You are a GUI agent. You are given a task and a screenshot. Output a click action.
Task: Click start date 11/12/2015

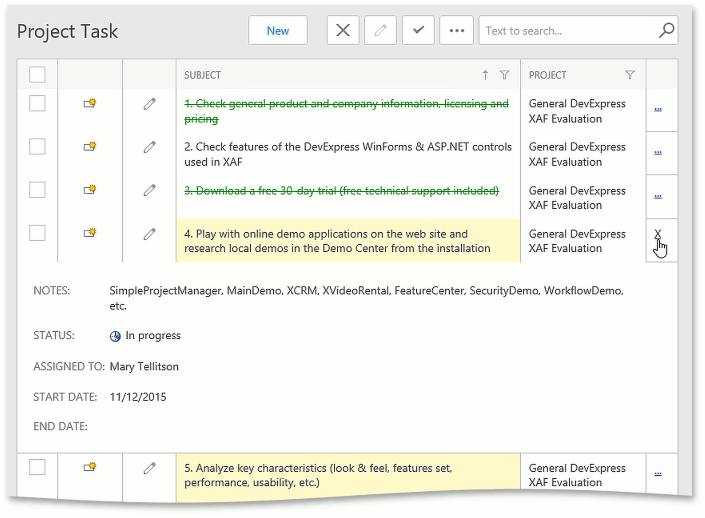(x=138, y=397)
